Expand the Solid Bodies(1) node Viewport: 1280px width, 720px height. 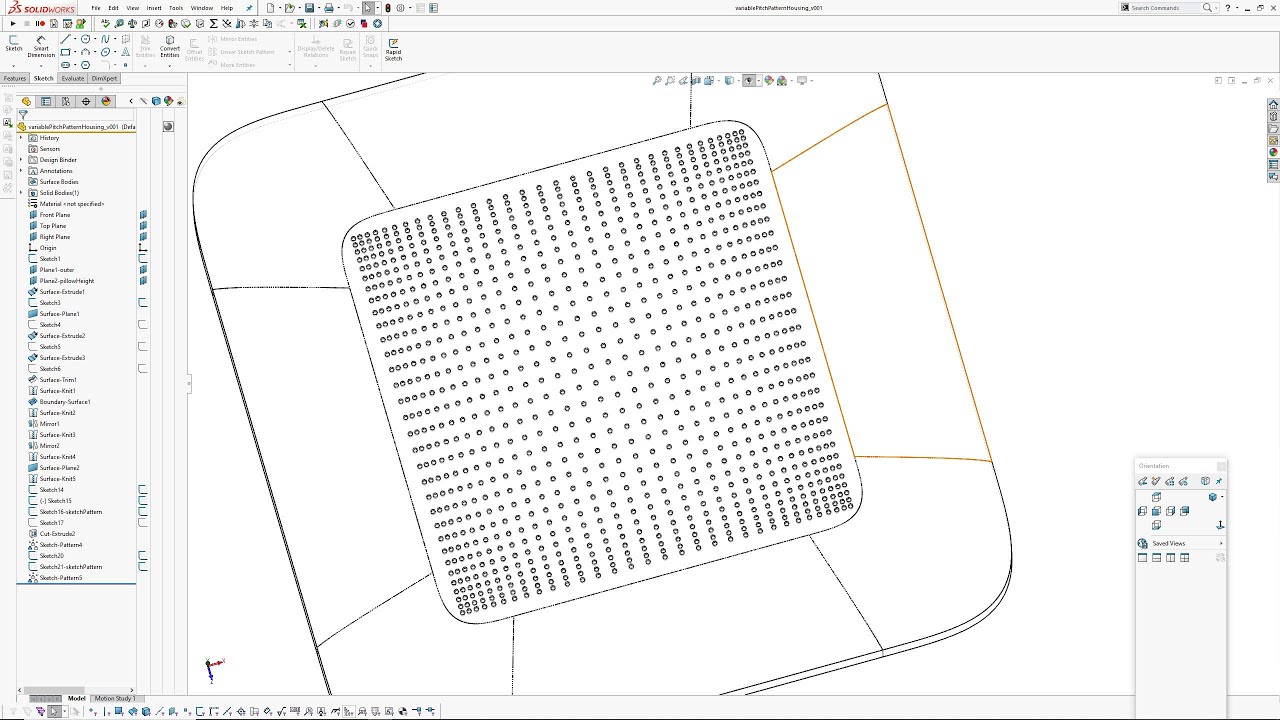point(21,193)
